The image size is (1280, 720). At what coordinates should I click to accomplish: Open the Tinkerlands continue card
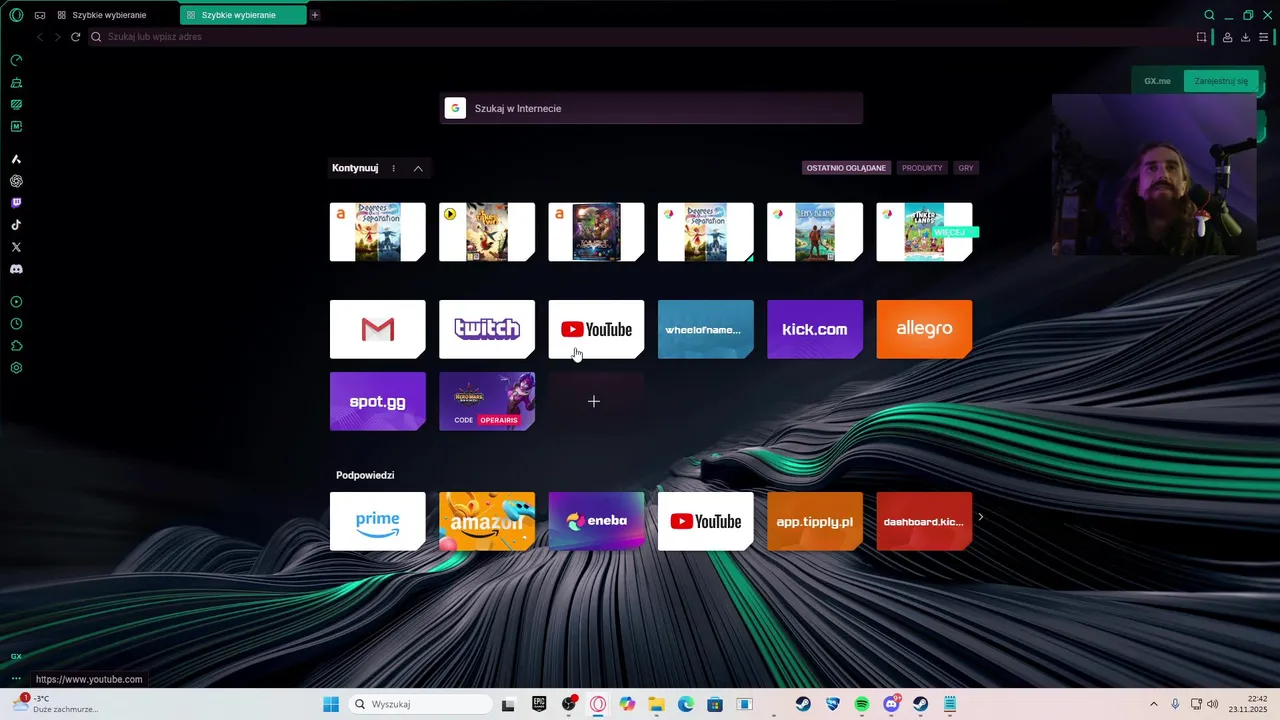(924, 232)
